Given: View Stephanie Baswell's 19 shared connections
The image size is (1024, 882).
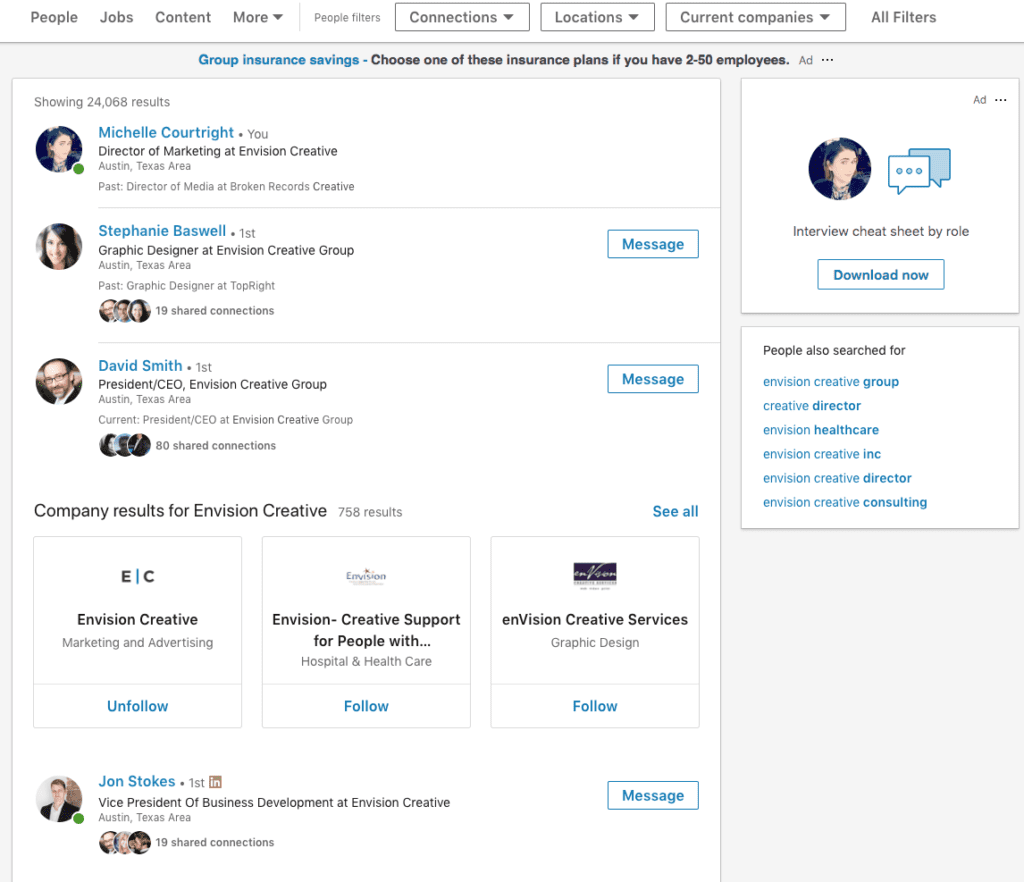Looking at the screenshot, I should [214, 311].
